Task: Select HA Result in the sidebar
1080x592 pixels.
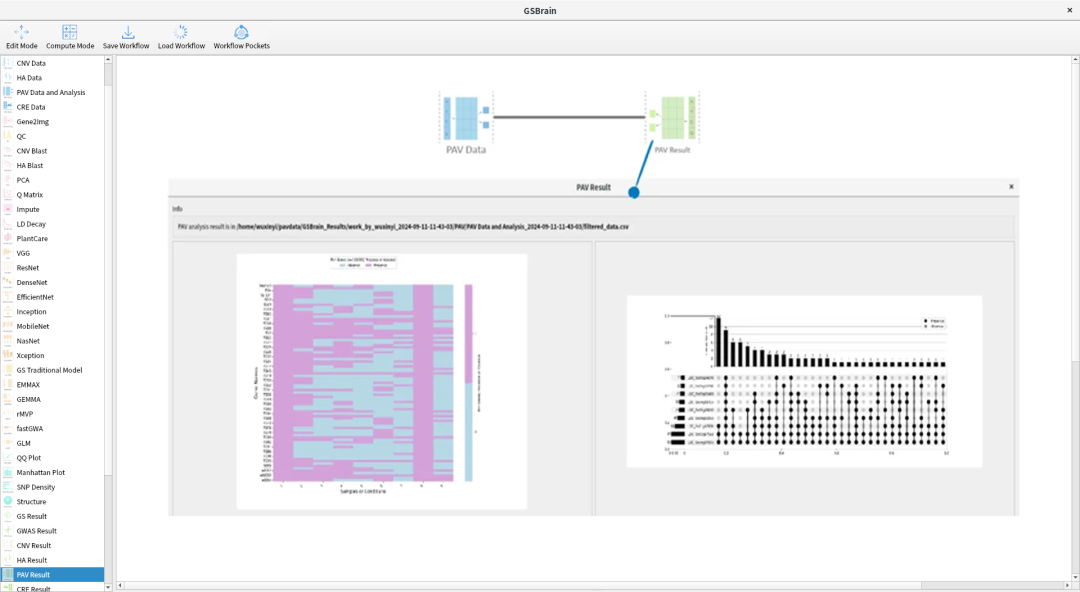Action: tap(52, 560)
